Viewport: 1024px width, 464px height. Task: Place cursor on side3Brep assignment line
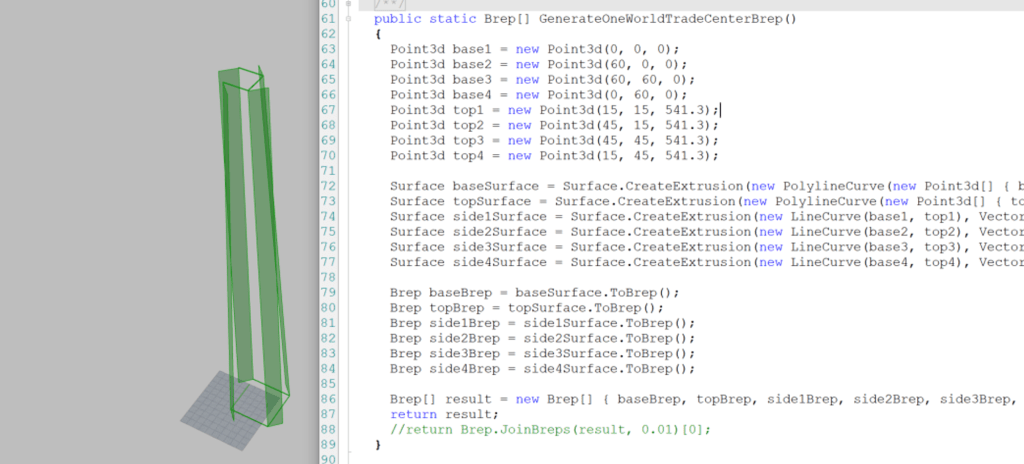coord(542,353)
